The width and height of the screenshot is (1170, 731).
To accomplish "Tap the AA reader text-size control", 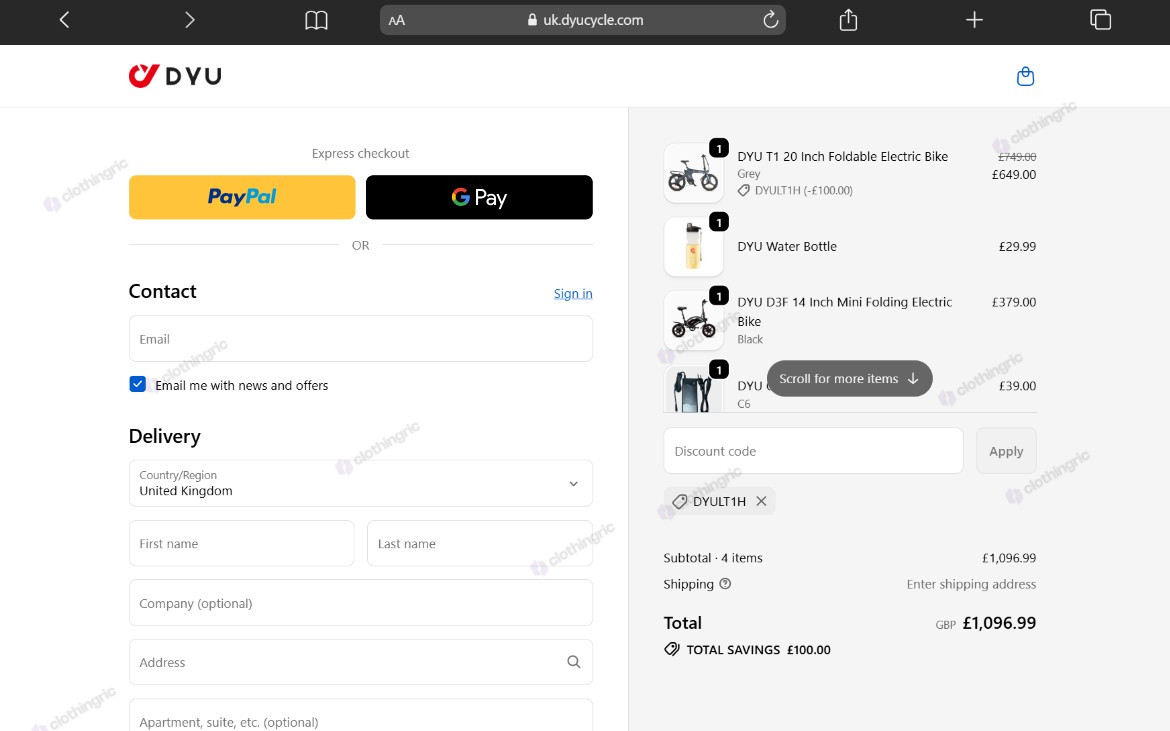I will (397, 21).
